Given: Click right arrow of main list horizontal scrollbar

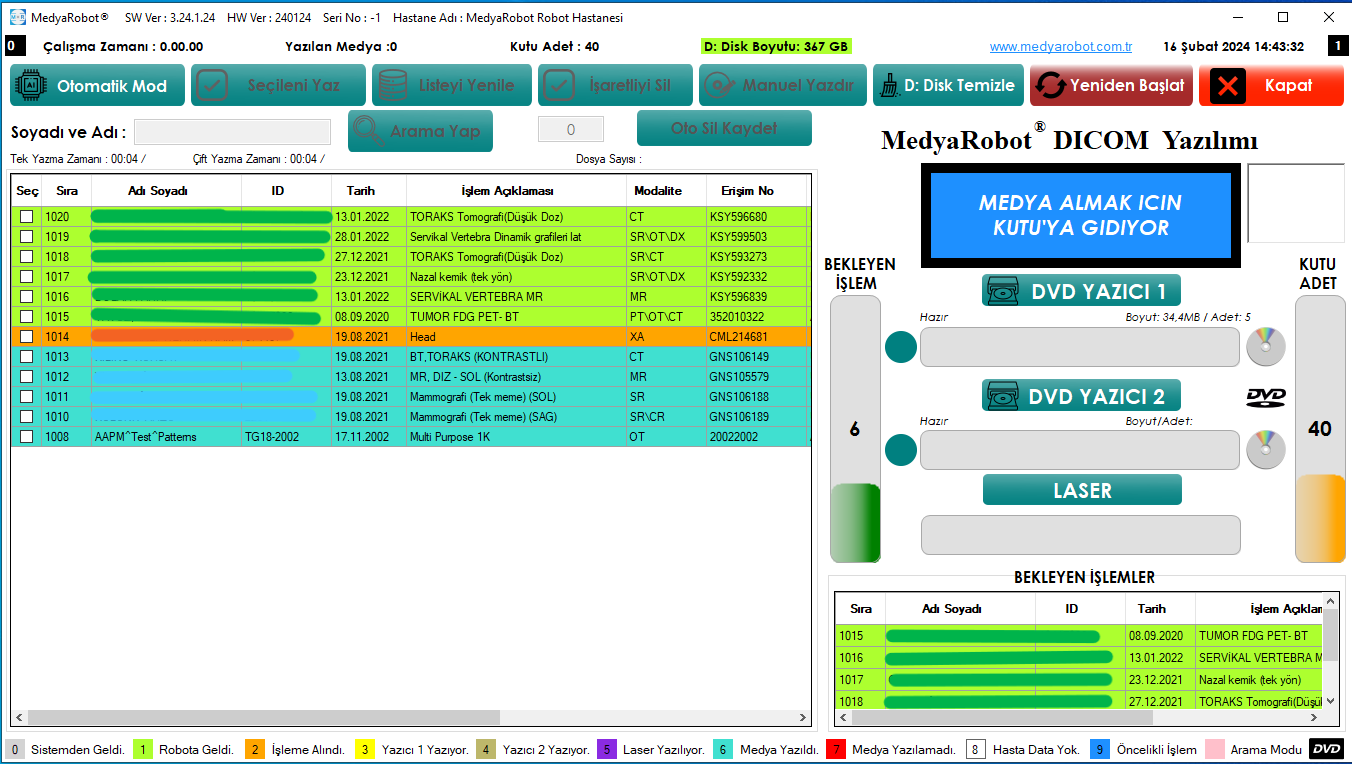Looking at the screenshot, I should (x=802, y=717).
